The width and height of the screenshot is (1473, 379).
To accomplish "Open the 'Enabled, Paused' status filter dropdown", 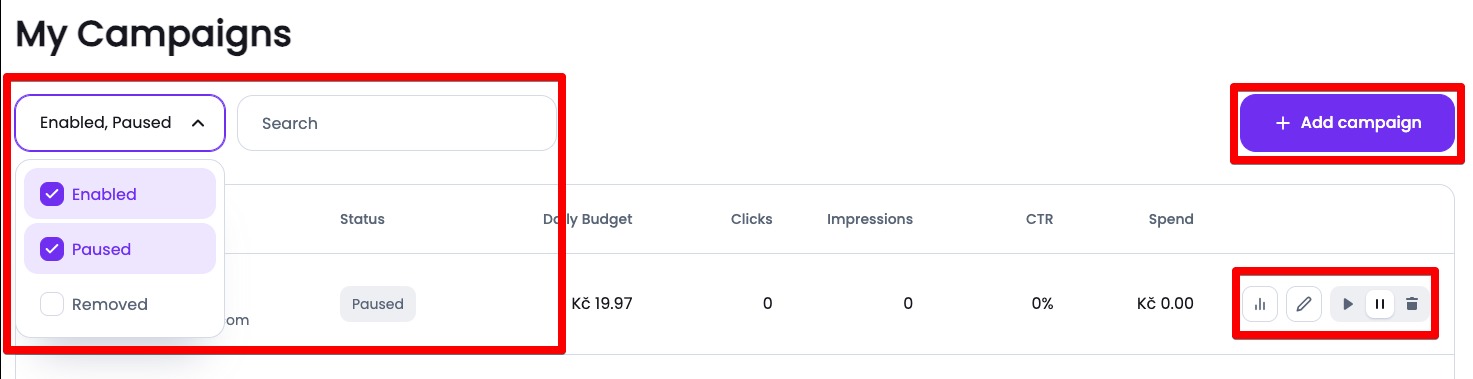I will pyautogui.click(x=120, y=123).
